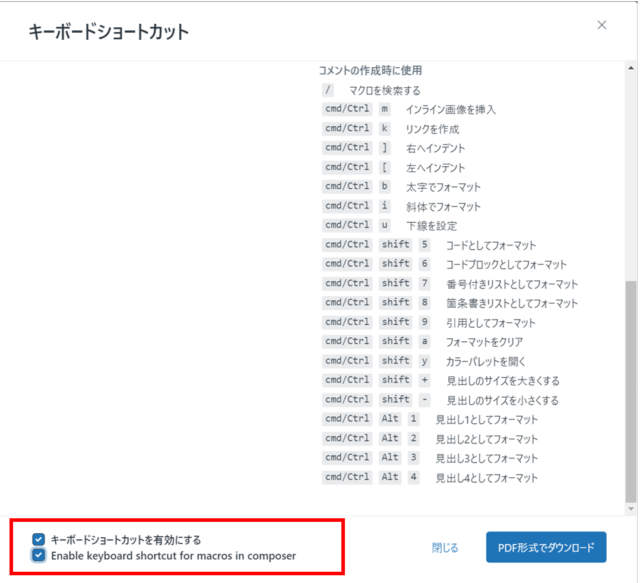Image resolution: width=640 pixels, height=583 pixels.
Task: Select the 見出しのサイズを小さくする text
Action: (502, 400)
